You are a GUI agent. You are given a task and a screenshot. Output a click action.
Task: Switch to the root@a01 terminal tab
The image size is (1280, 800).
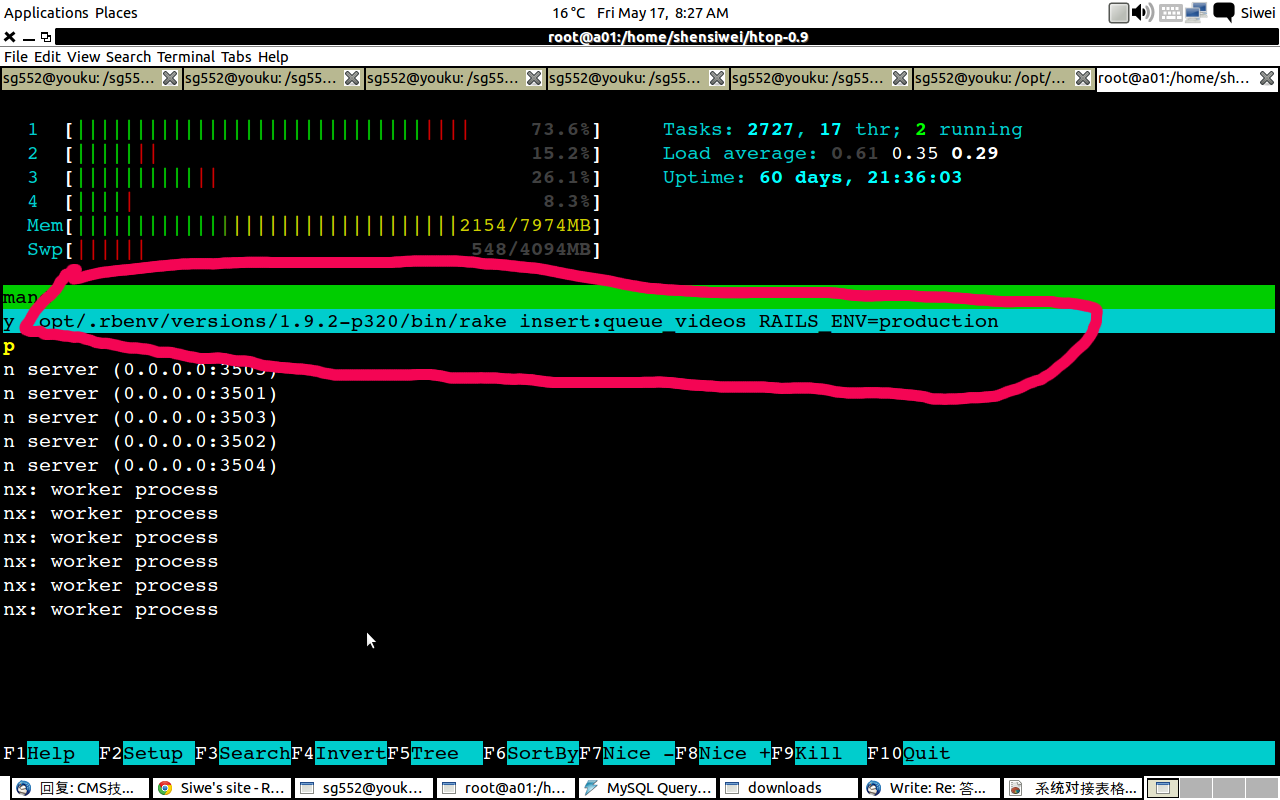[x=1180, y=77]
